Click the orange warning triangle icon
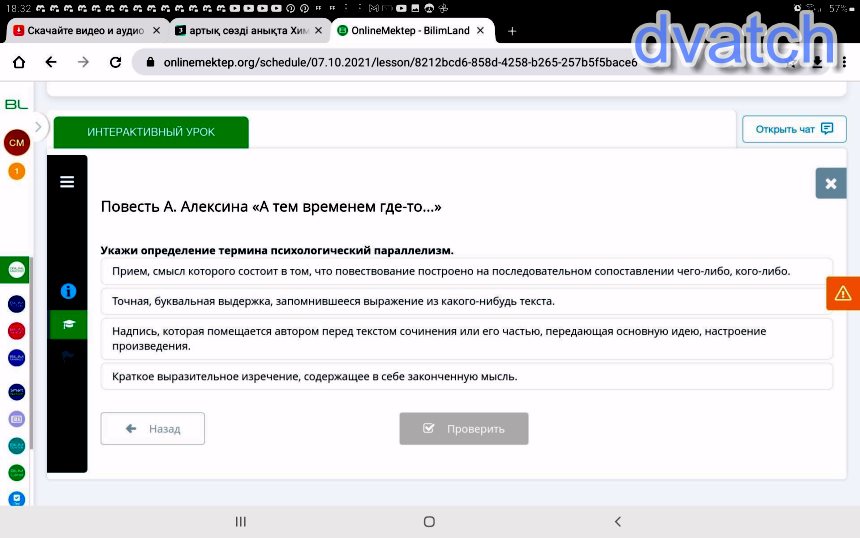 pos(843,293)
